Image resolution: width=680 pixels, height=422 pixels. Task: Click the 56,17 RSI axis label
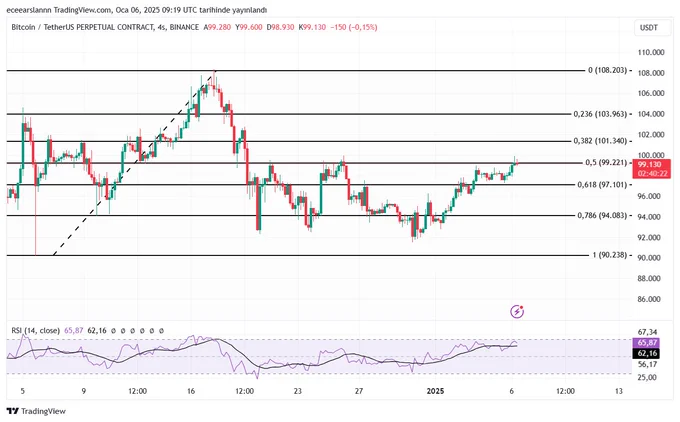(647, 365)
